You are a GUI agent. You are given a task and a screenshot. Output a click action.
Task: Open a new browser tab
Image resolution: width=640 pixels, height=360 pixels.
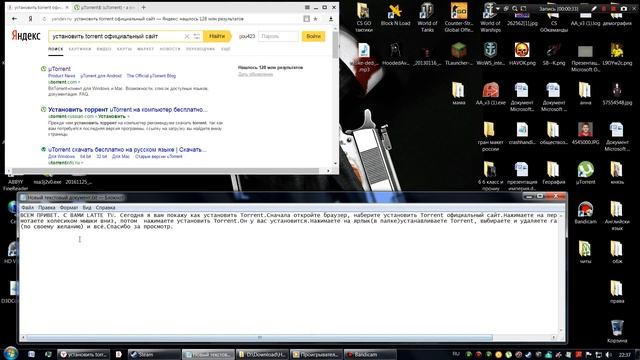(143, 7)
